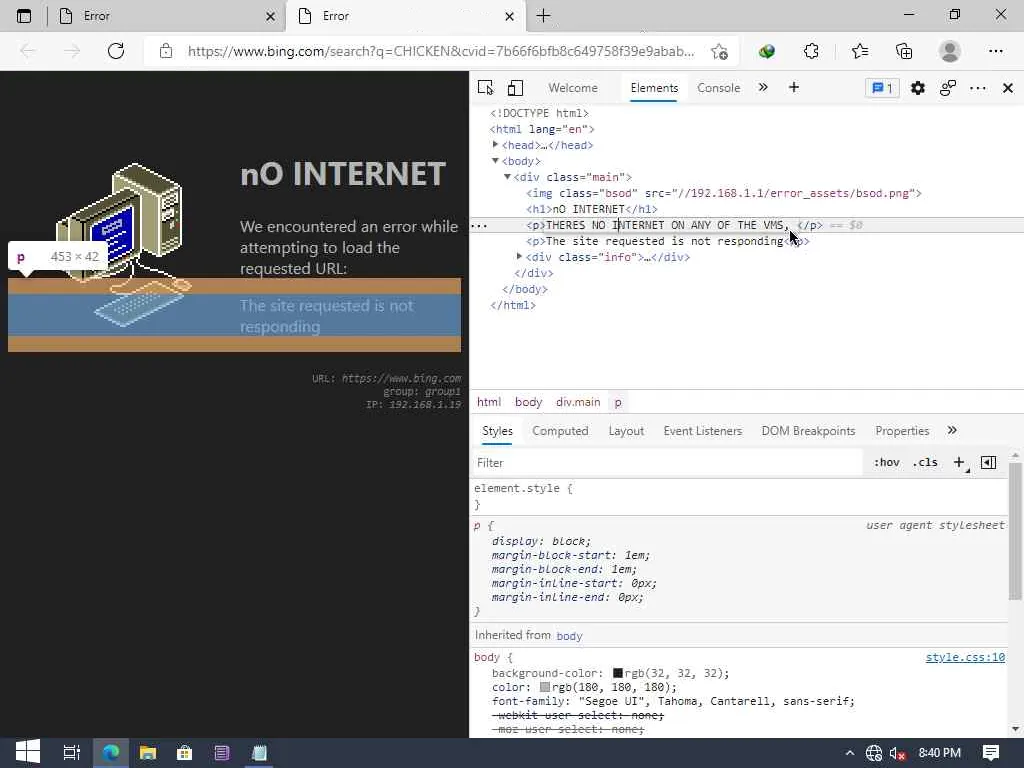
Task: Open the Collections icon
Action: pos(904,51)
